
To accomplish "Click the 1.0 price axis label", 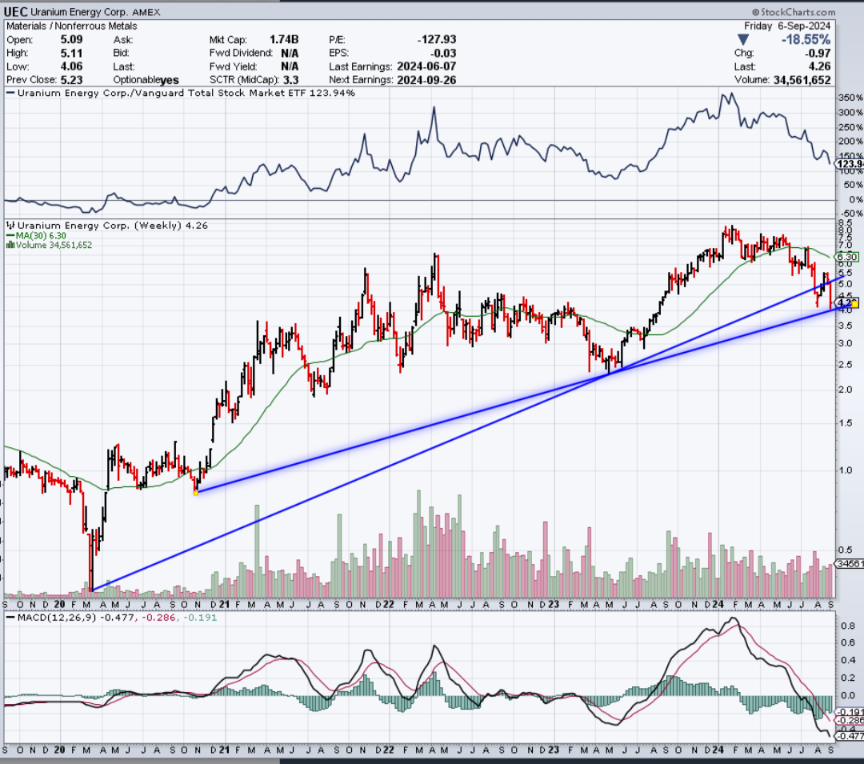I will pyautogui.click(x=845, y=470).
